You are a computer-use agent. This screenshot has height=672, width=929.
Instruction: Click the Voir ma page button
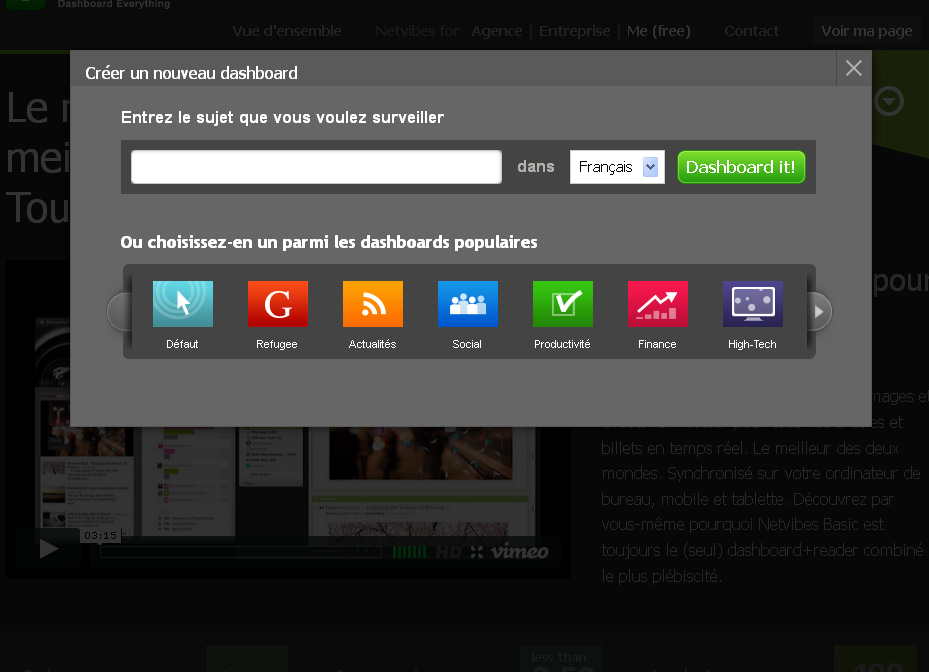click(867, 31)
